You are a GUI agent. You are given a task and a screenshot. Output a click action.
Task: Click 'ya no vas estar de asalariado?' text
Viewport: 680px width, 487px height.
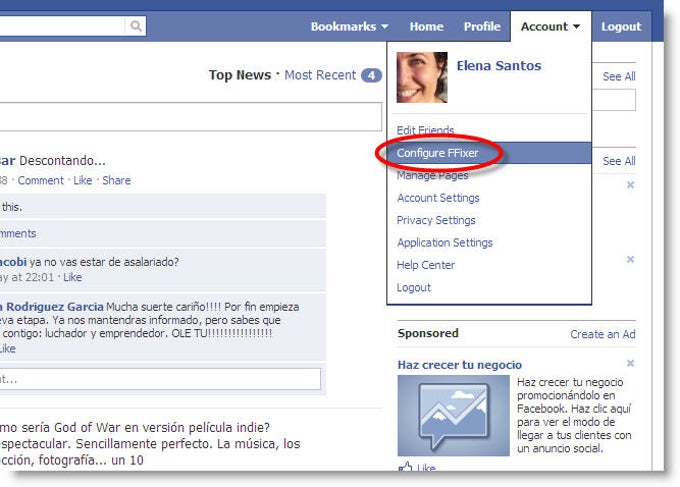coord(104,262)
